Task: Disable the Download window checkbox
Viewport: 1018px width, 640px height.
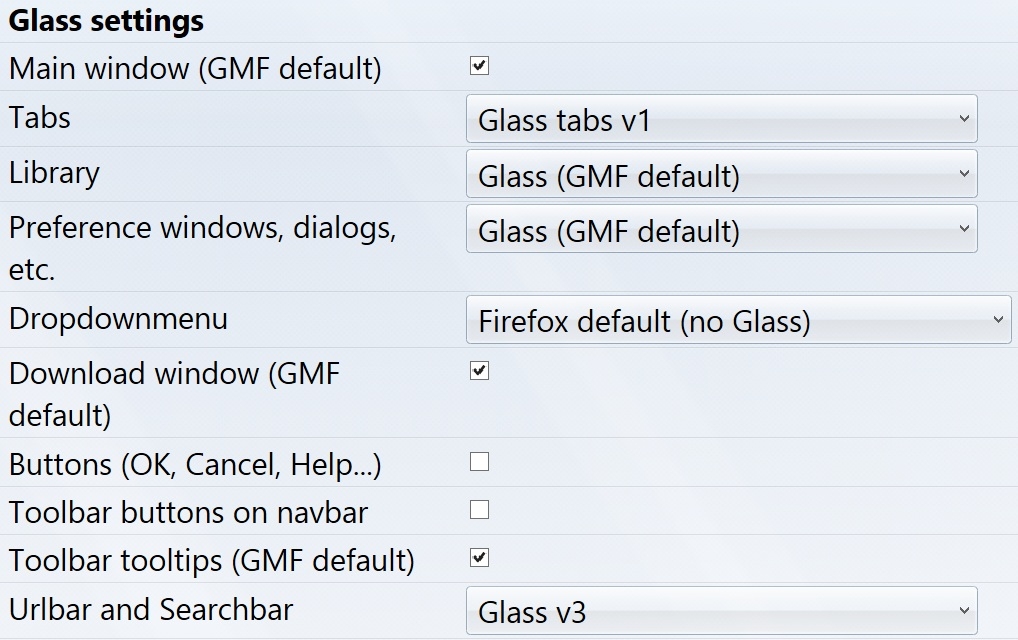Action: (480, 372)
